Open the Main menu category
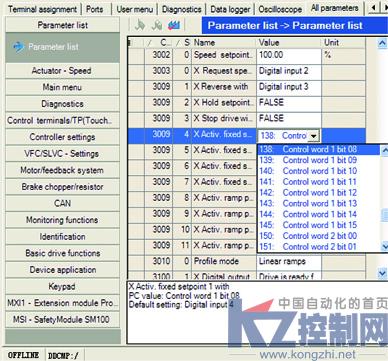Screen dimensions: 388x361 [x=62, y=87]
